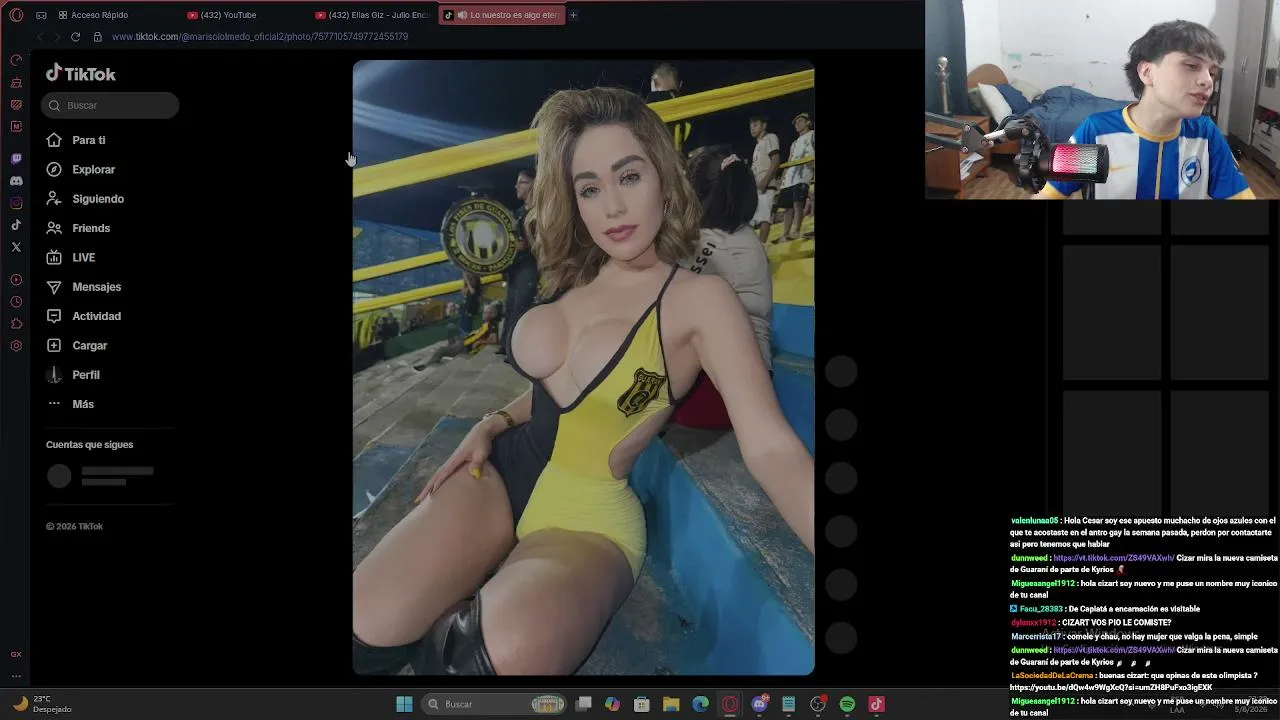Open browsing History clock icon

click(16, 302)
